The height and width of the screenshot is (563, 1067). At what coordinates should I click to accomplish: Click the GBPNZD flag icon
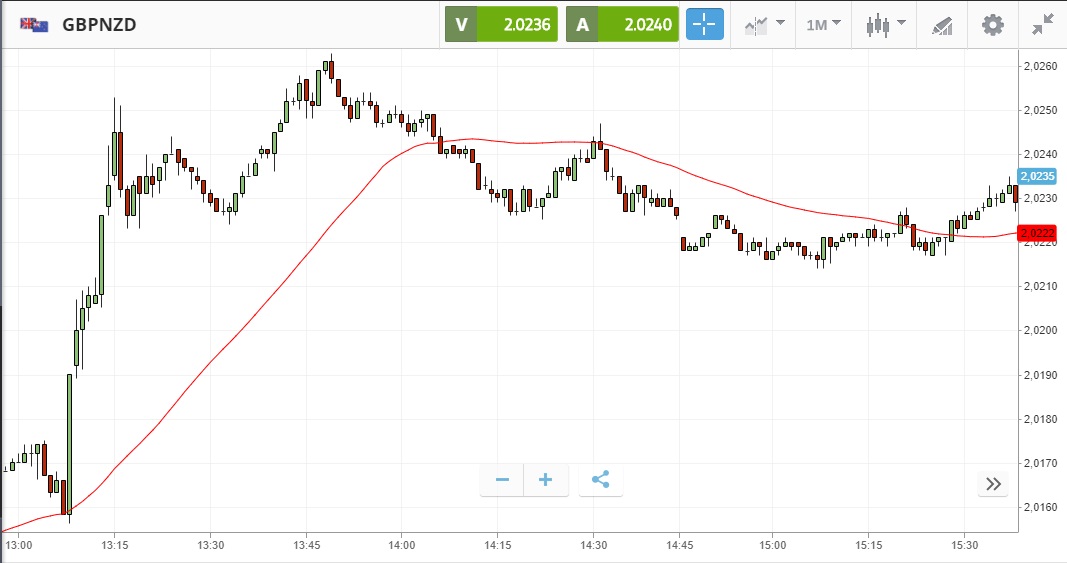point(35,25)
